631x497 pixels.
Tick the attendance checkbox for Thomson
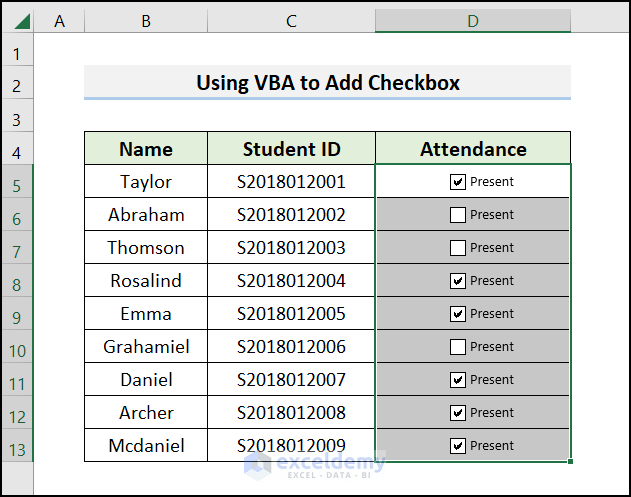click(458, 248)
